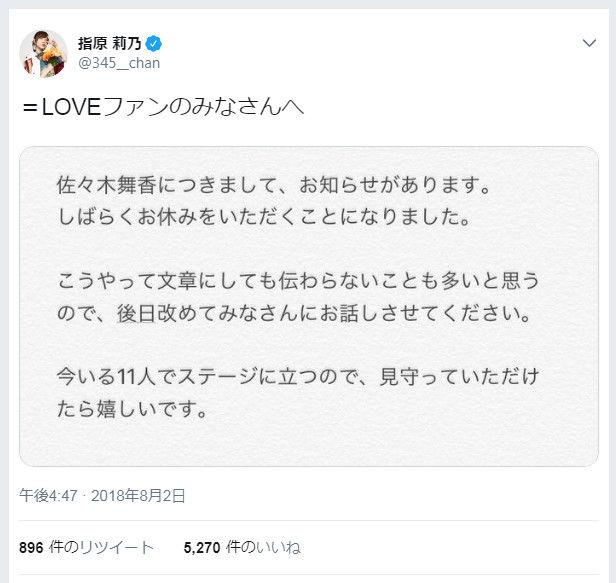Click the 2018年8月2日 date link

pyautogui.click(x=138, y=496)
